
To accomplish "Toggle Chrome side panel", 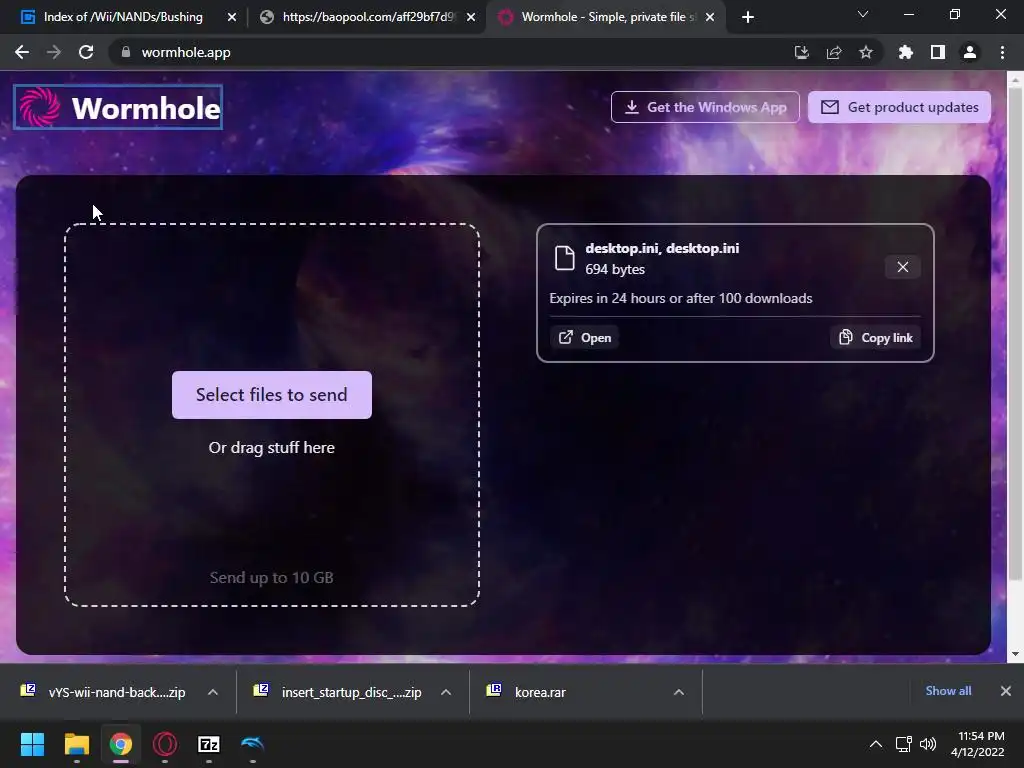I will pyautogui.click(x=938, y=52).
